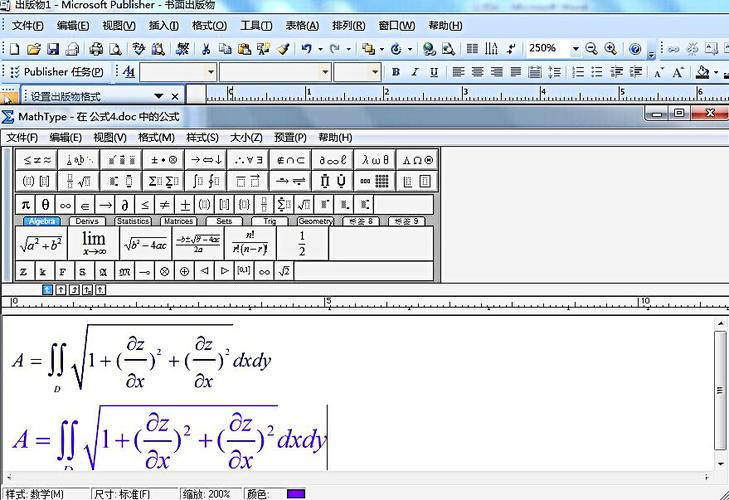This screenshot has width=729, height=500.
Task: Open file using the folder icon
Action: click(x=33, y=49)
